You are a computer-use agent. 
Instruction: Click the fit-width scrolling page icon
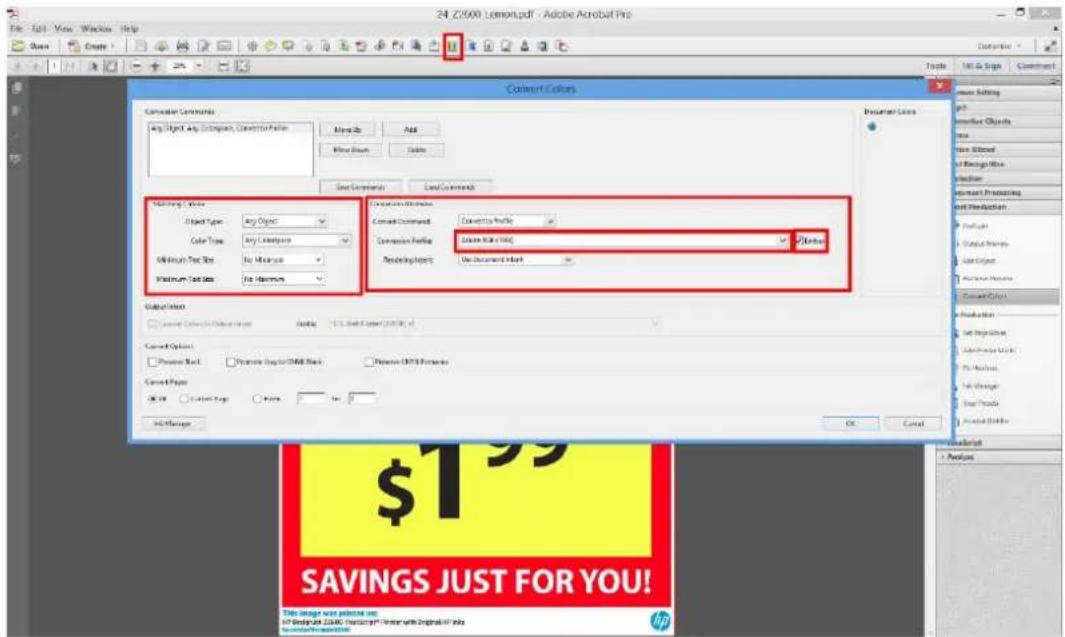[x=223, y=66]
